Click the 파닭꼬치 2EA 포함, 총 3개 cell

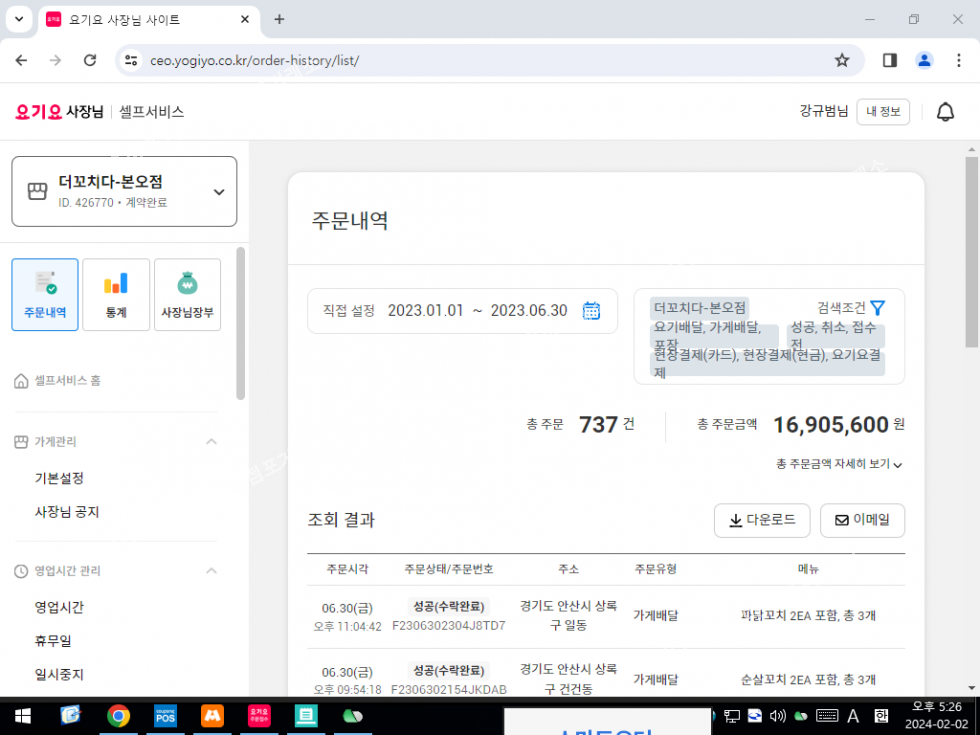[808, 616]
